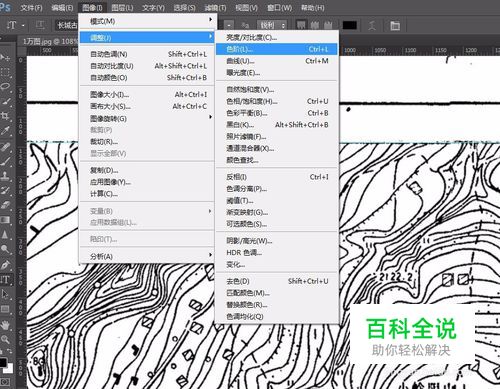
Task: Open the 帮助(H) menu
Action: pos(312,7)
